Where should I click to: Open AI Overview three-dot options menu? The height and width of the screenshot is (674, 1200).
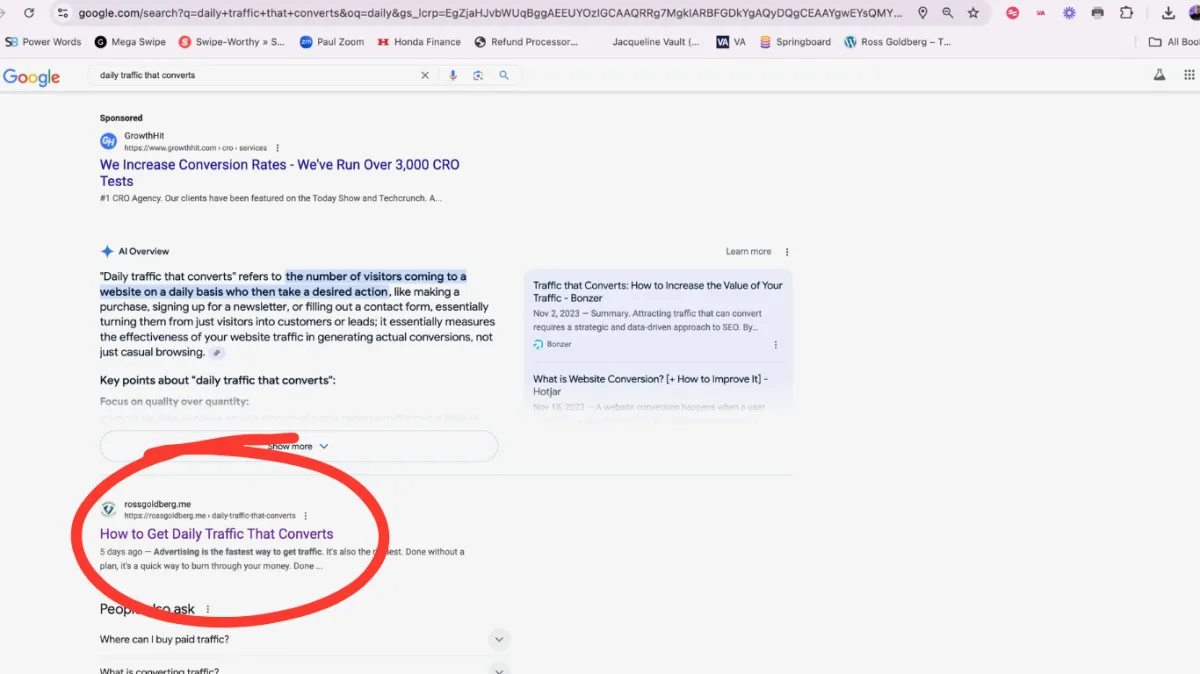coord(787,252)
